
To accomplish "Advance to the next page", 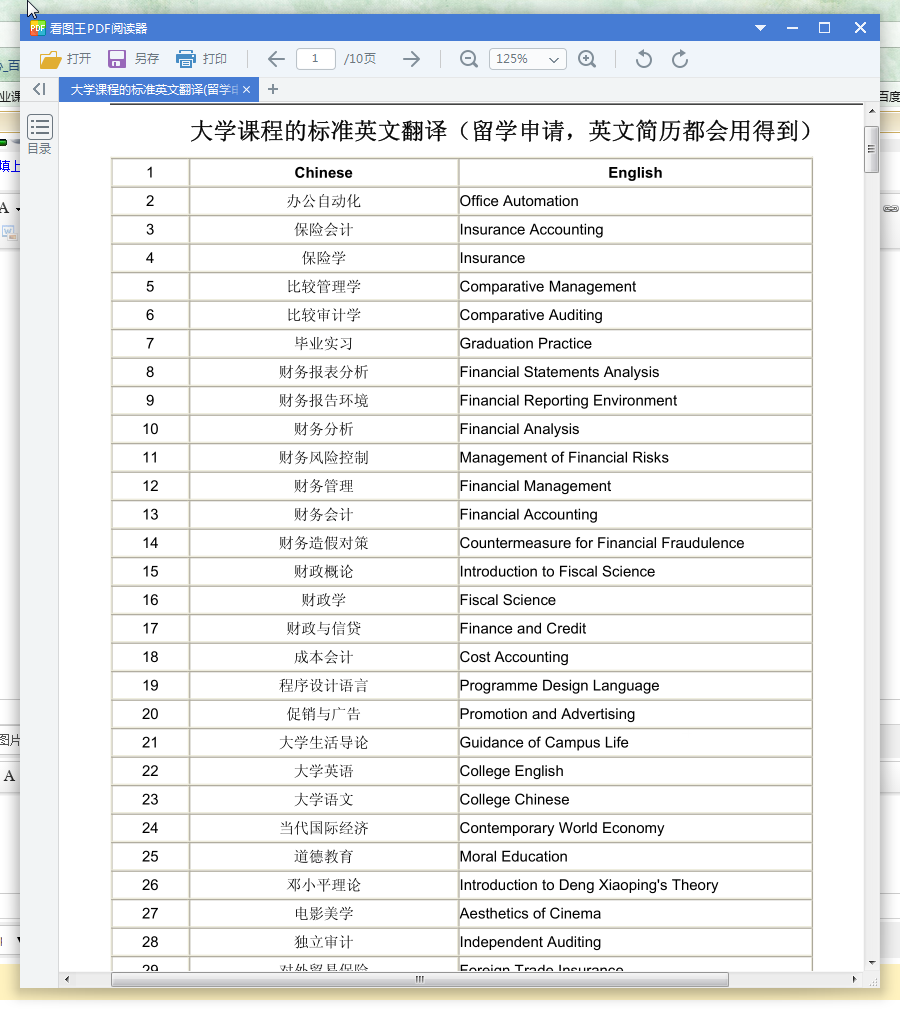I will [411, 59].
